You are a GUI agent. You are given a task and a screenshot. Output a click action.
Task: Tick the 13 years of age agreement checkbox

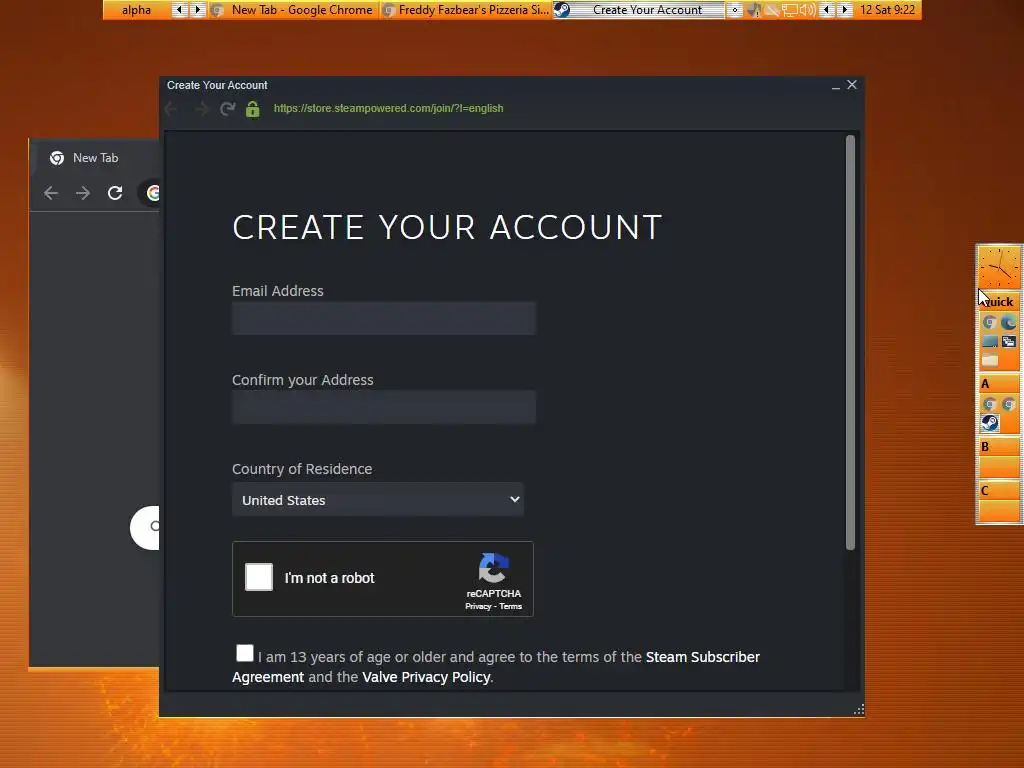coord(245,653)
